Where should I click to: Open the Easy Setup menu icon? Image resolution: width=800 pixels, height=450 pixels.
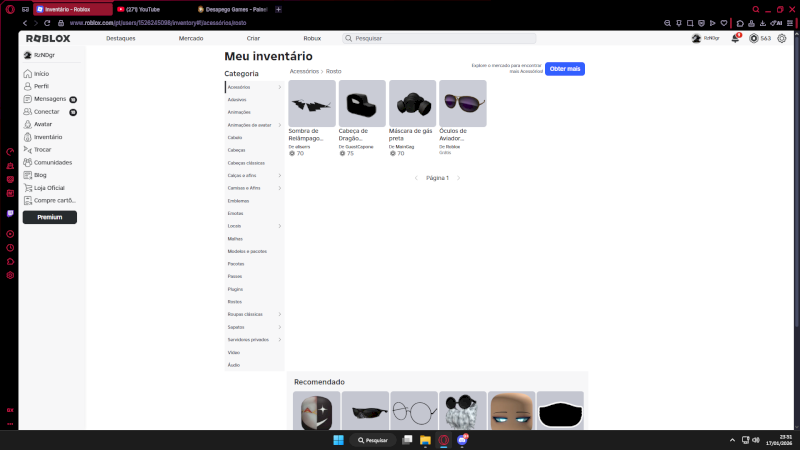pyautogui.click(x=790, y=23)
